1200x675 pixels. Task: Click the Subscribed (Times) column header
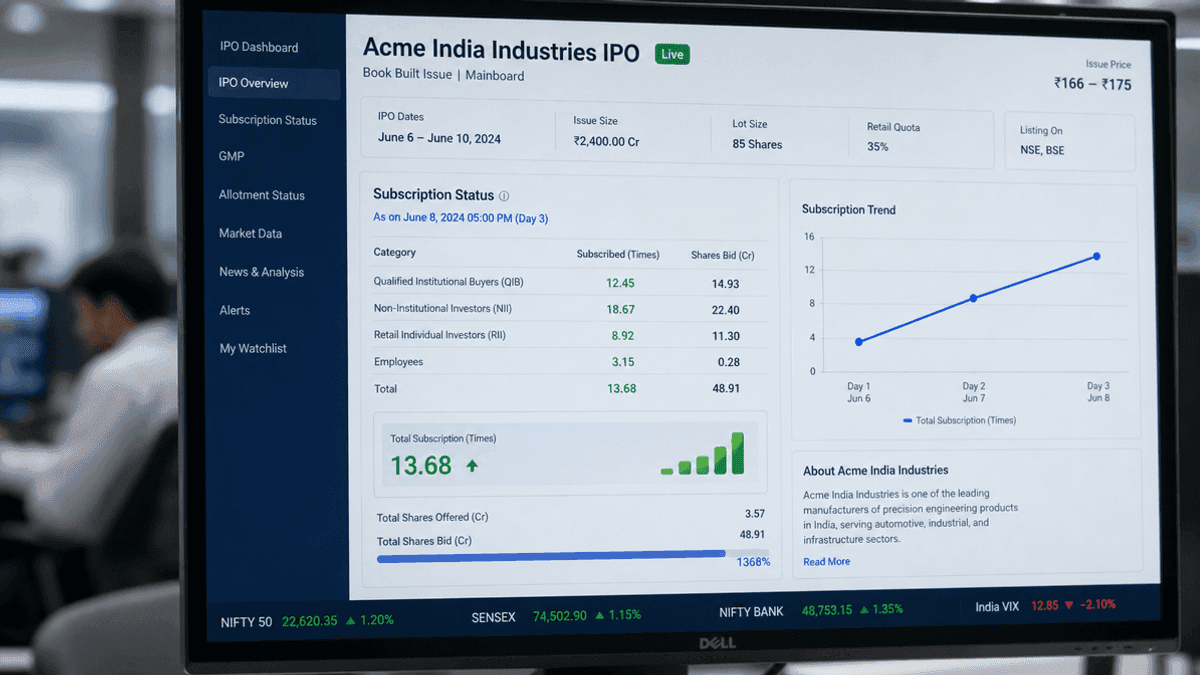click(618, 254)
